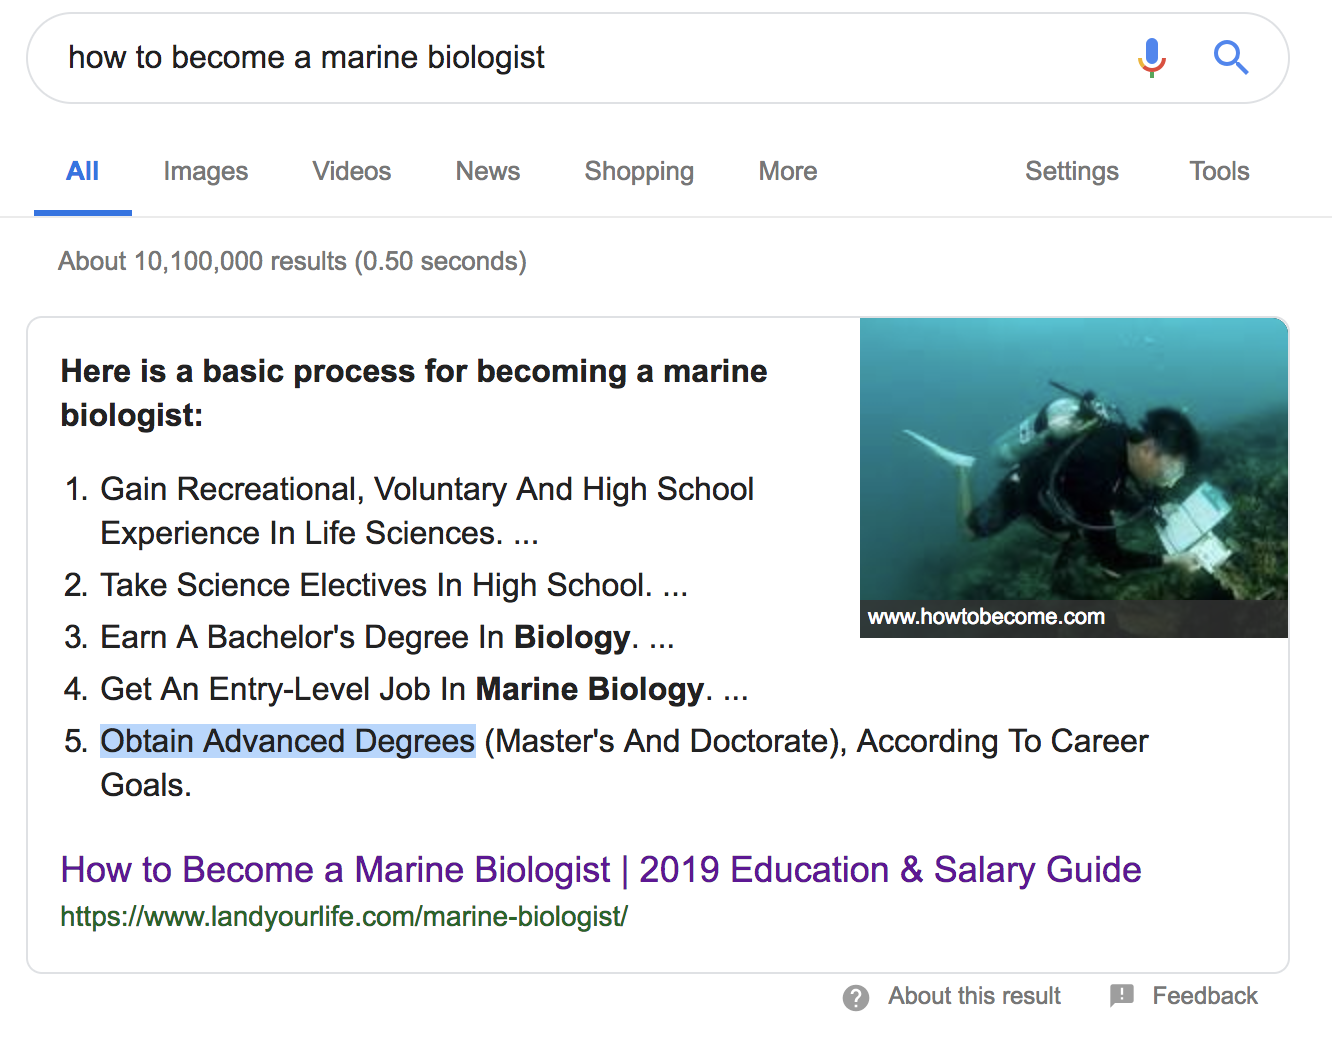The image size is (1332, 1054).
Task: Click the blue magnifying glass search icon
Action: 1231,58
